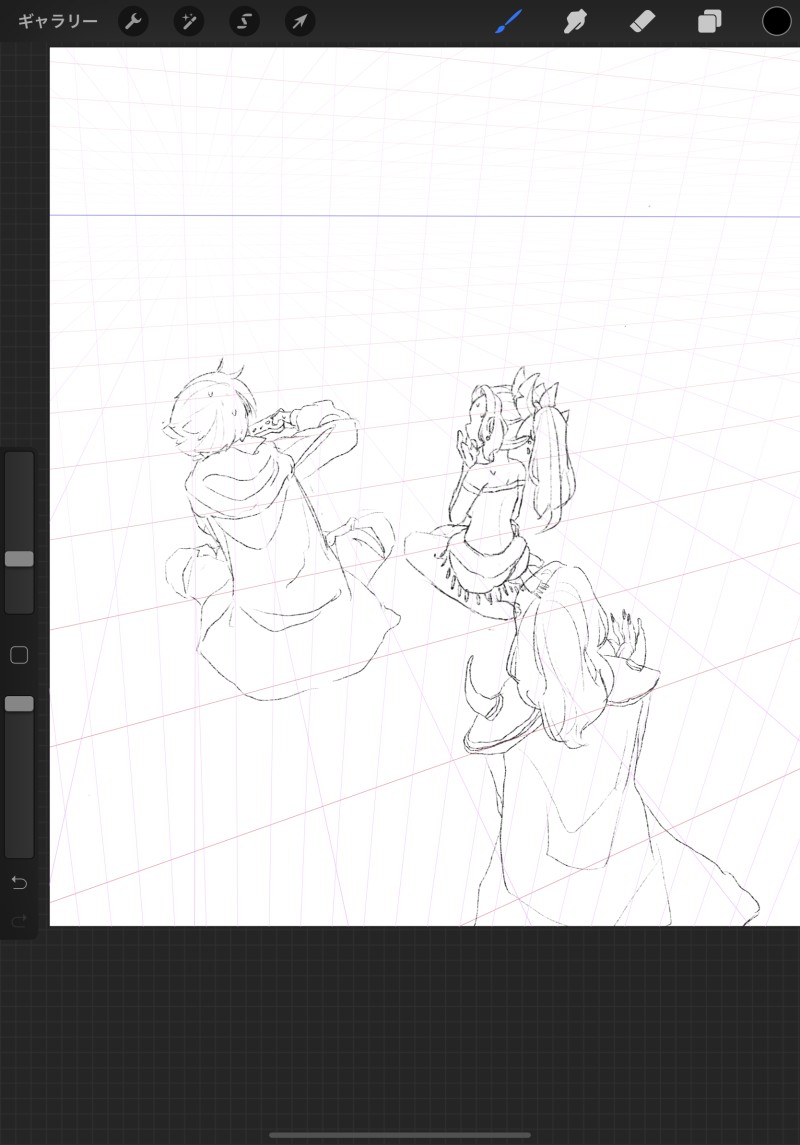The width and height of the screenshot is (800, 1145).
Task: Return to the ギャラリー gallery
Action: coord(58,22)
